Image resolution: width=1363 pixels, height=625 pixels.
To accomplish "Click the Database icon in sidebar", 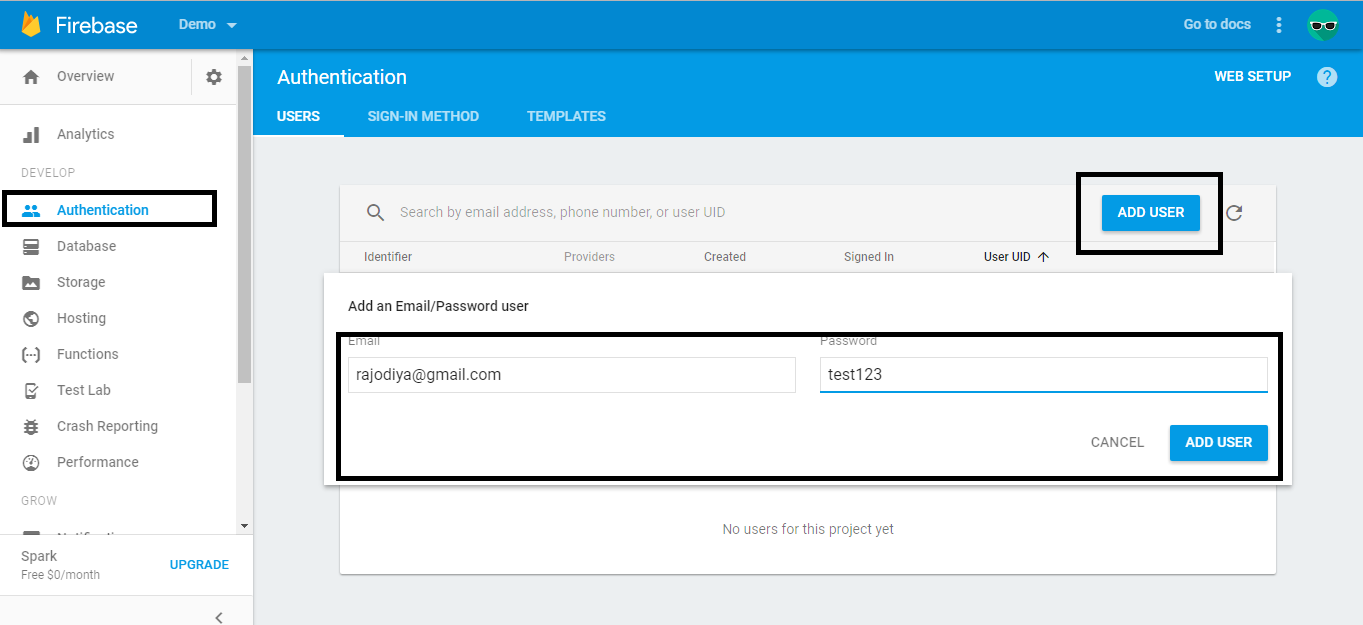I will (31, 246).
